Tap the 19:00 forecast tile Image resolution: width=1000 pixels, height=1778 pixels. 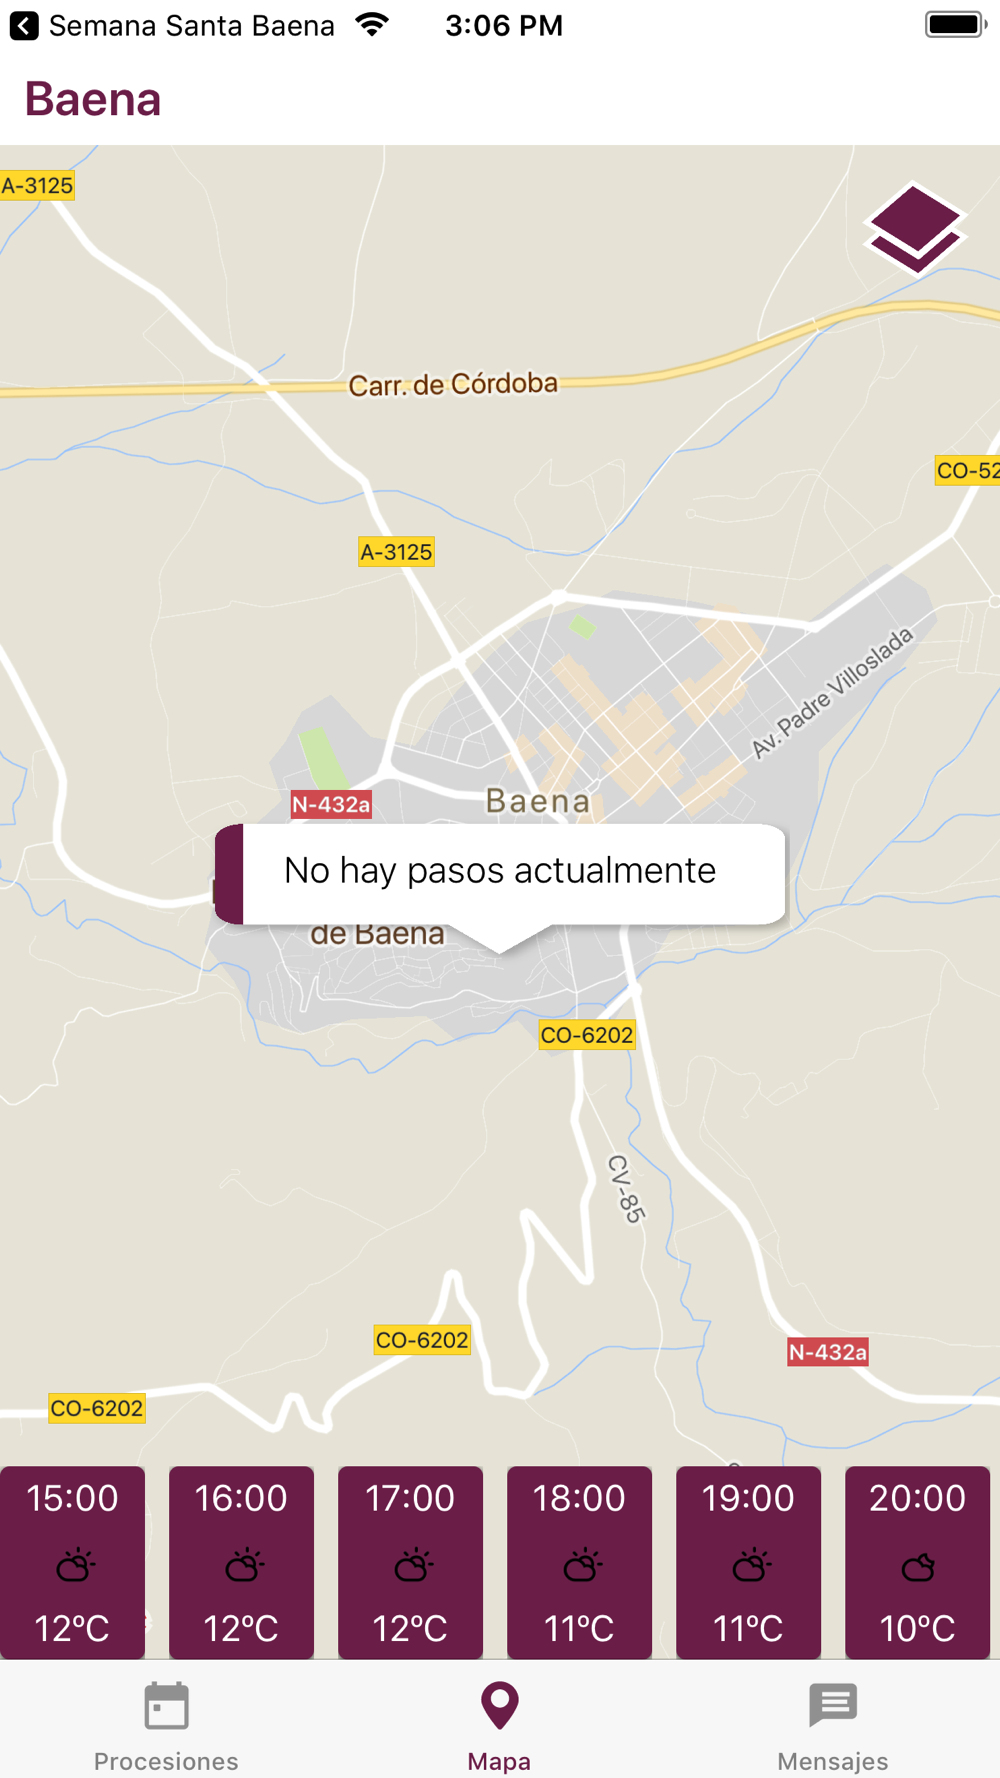coord(748,1562)
